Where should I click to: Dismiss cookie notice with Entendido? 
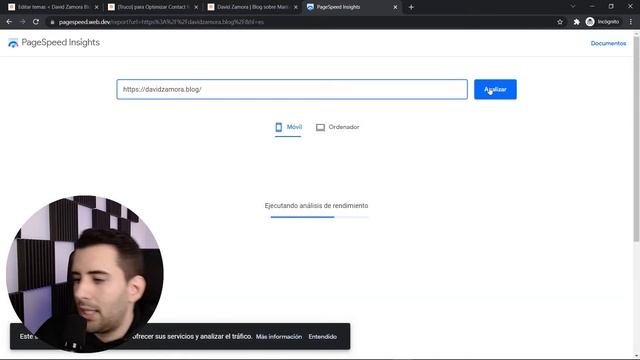point(322,337)
